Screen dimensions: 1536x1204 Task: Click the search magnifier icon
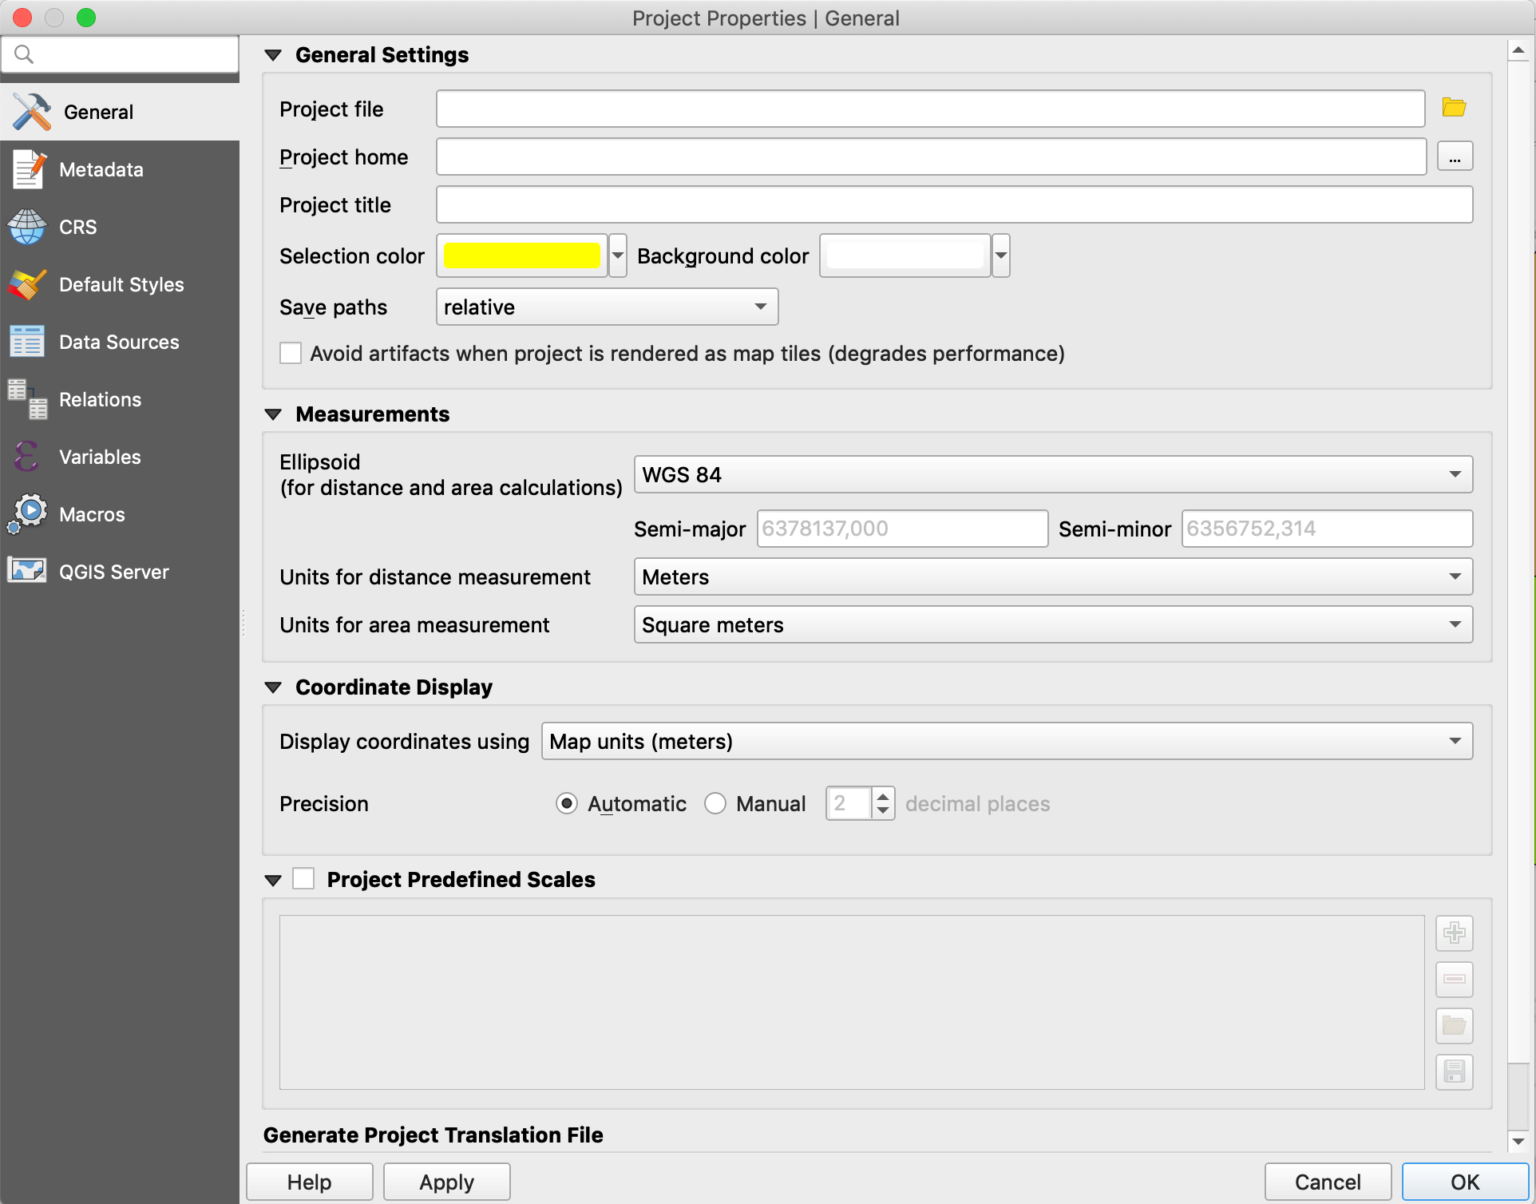click(24, 54)
